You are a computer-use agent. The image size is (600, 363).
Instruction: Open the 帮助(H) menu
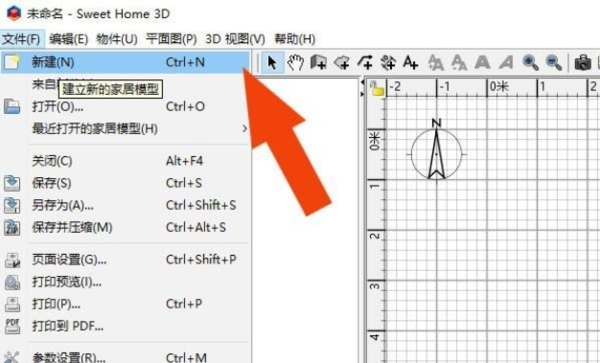pos(295,39)
